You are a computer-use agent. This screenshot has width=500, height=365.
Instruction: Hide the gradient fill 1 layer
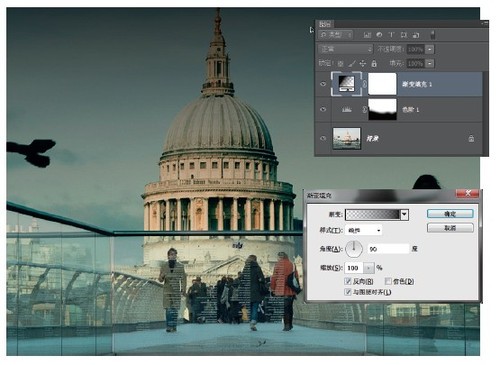323,84
